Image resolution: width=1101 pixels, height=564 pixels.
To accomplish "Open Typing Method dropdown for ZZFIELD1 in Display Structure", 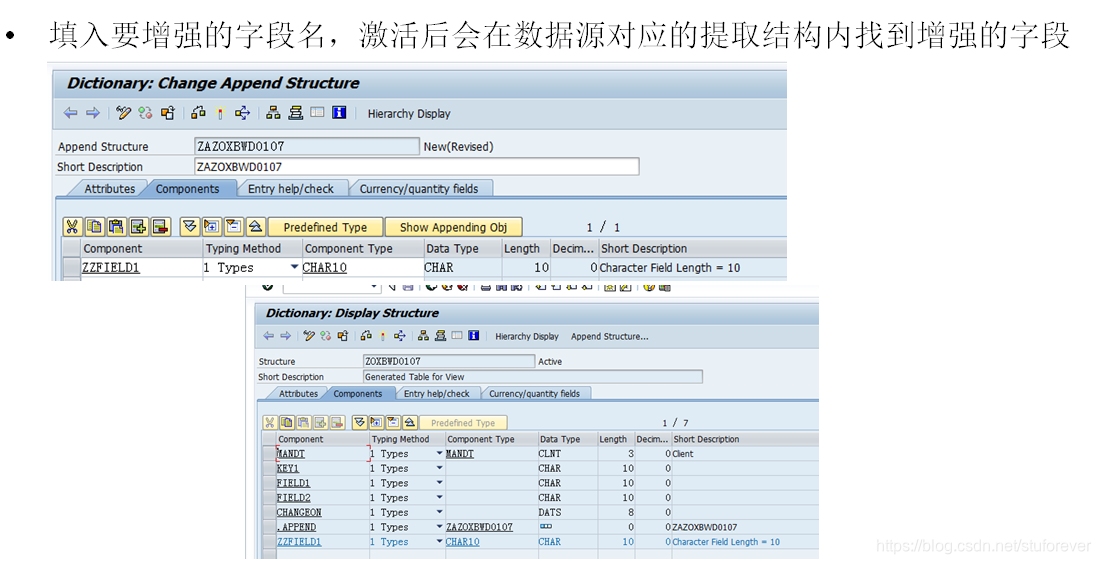I will pyautogui.click(x=440, y=542).
